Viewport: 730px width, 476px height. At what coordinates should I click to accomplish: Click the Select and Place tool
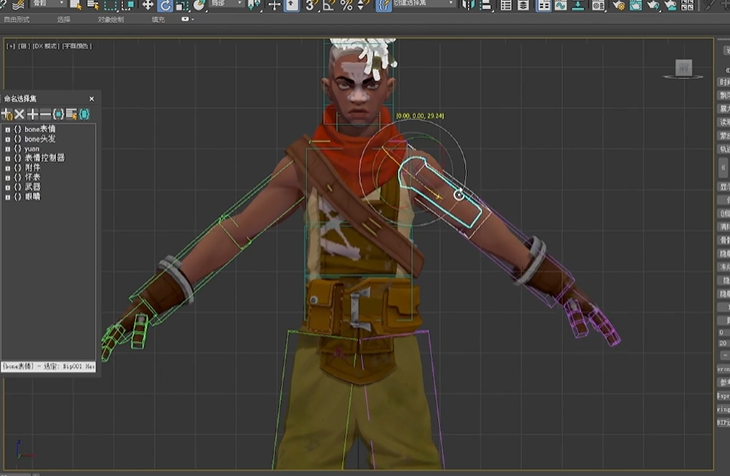click(x=199, y=5)
